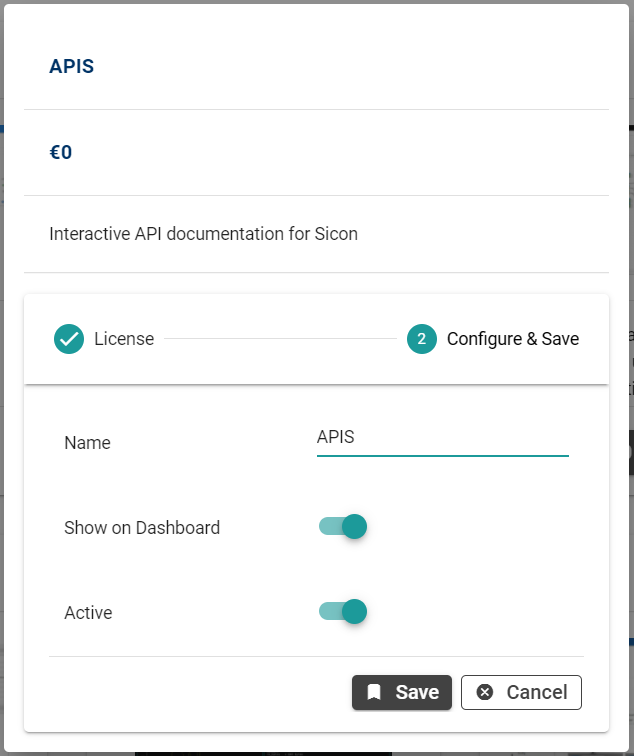Focus the Name input field
This screenshot has width=634, height=756.
[x=442, y=437]
